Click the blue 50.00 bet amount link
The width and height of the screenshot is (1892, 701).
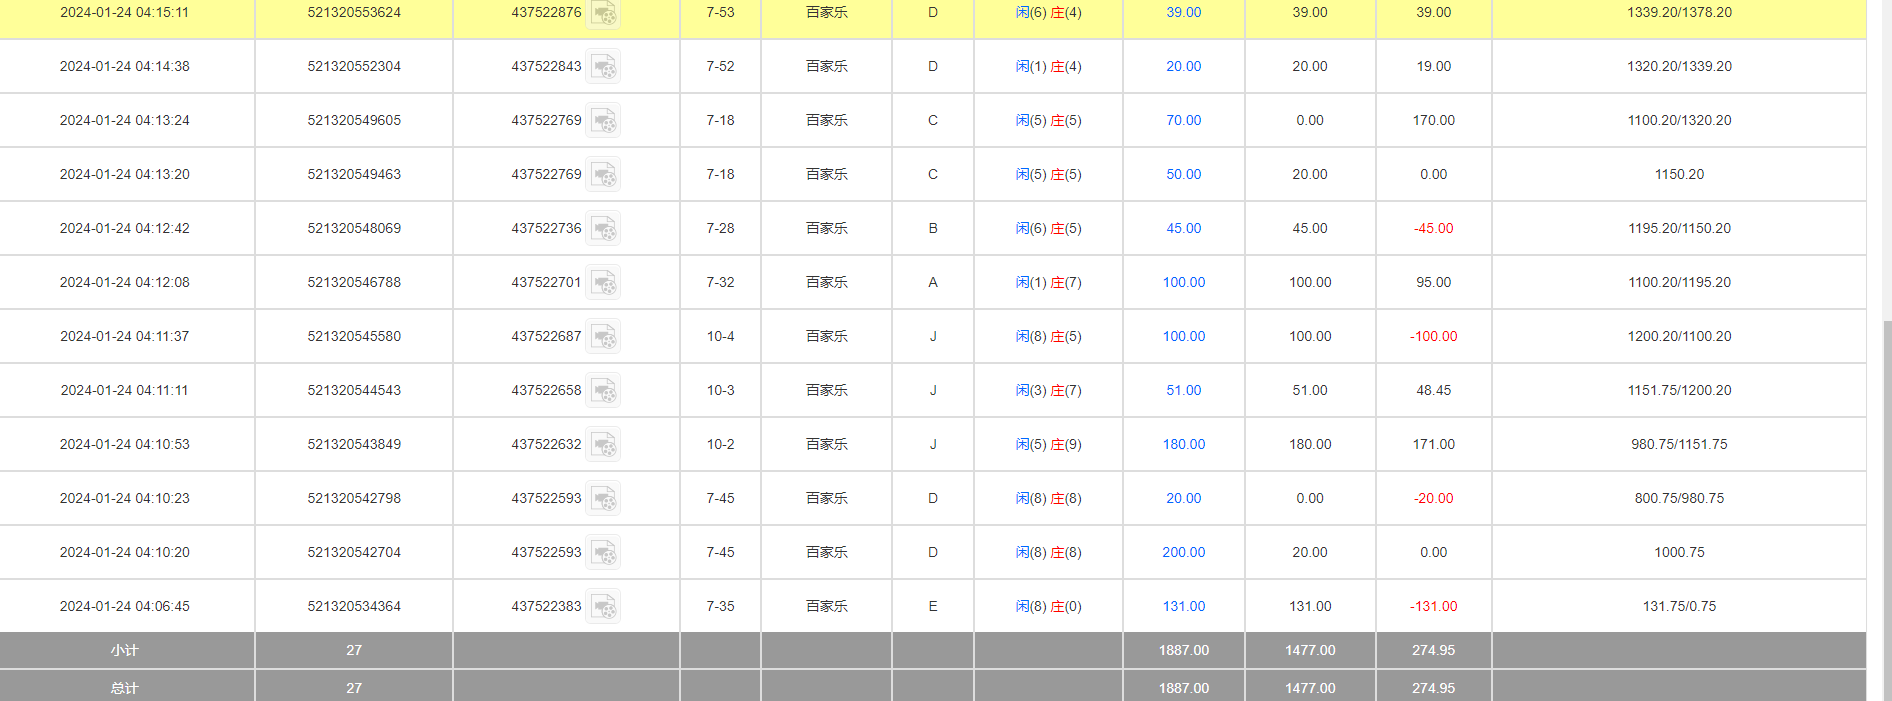point(1183,174)
